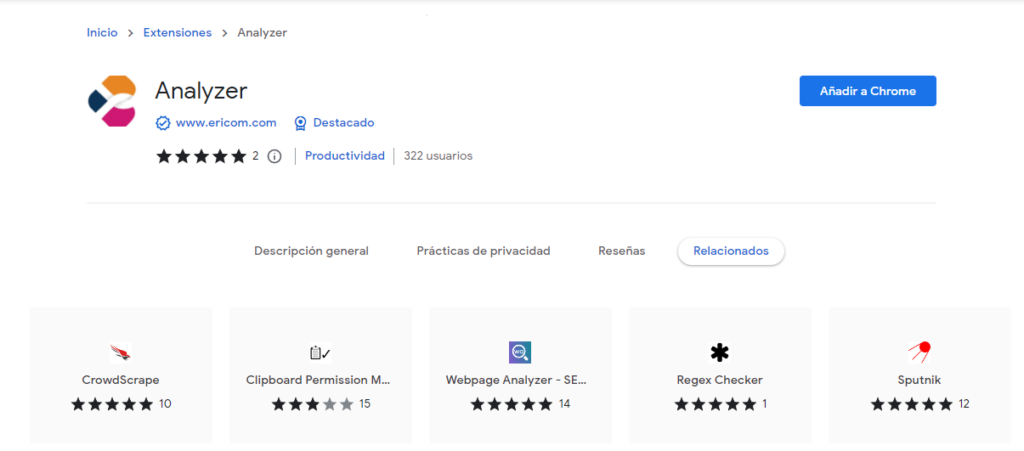This screenshot has width=1024, height=451.
Task: Click the Analyzer extension heading
Action: [201, 91]
